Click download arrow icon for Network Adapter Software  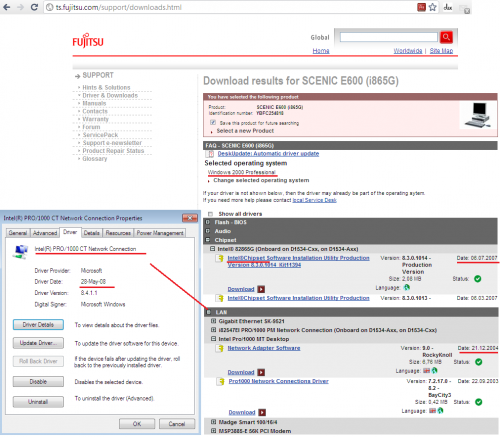261,372
